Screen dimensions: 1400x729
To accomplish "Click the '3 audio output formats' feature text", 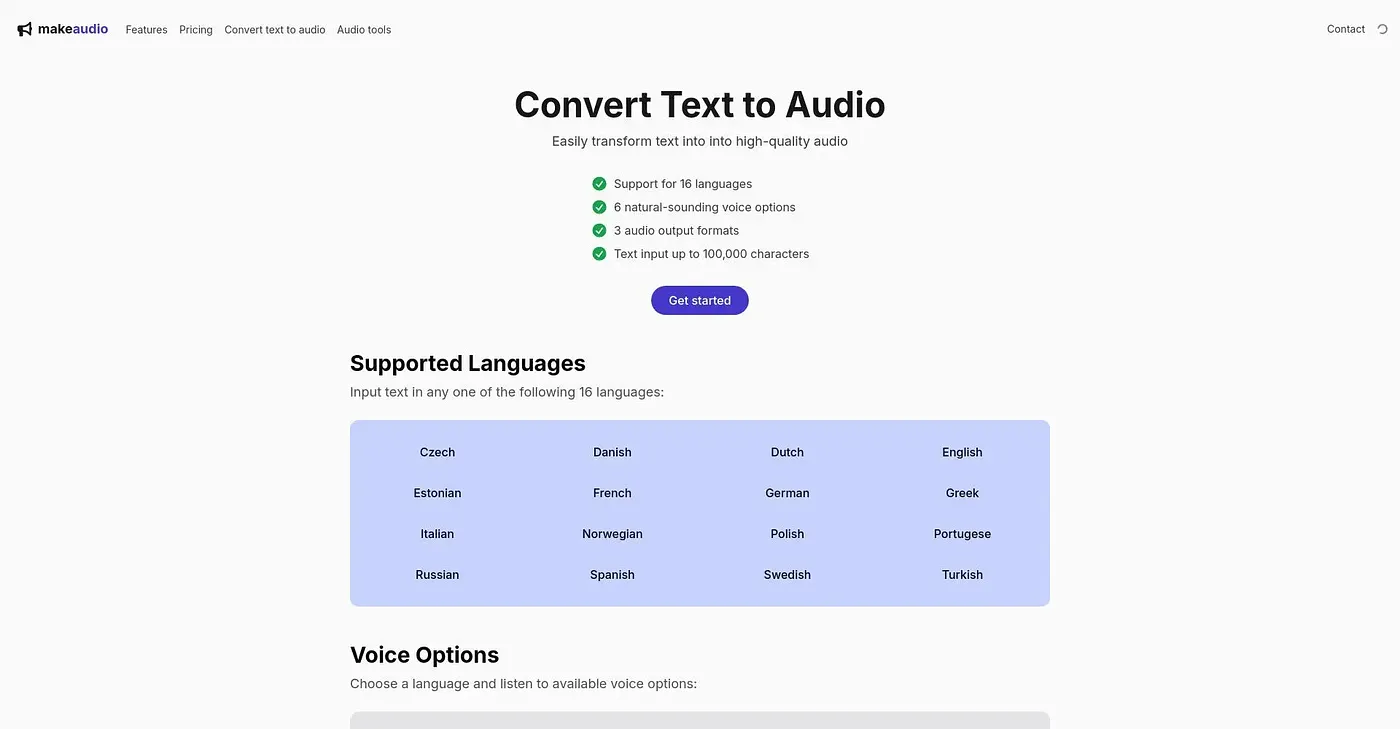I will click(676, 230).
